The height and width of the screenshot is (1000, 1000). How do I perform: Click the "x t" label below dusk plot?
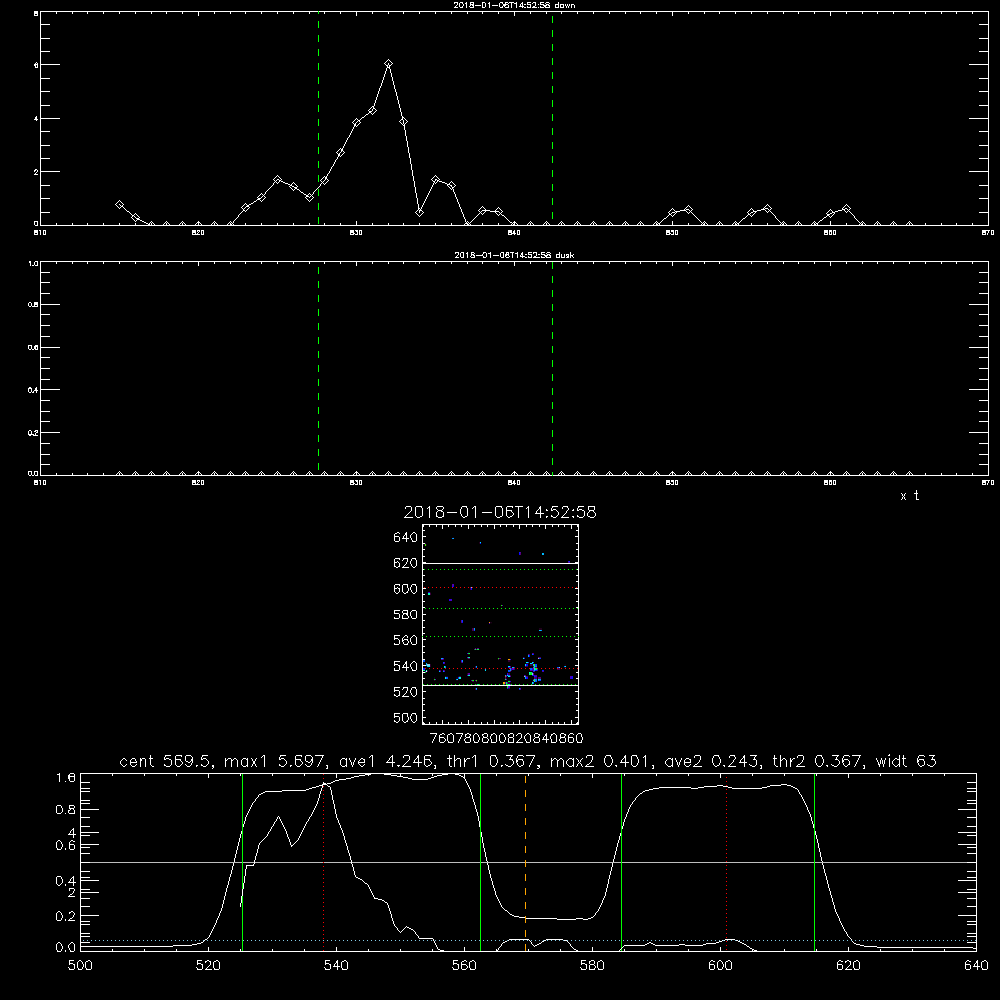pyautogui.click(x=909, y=496)
